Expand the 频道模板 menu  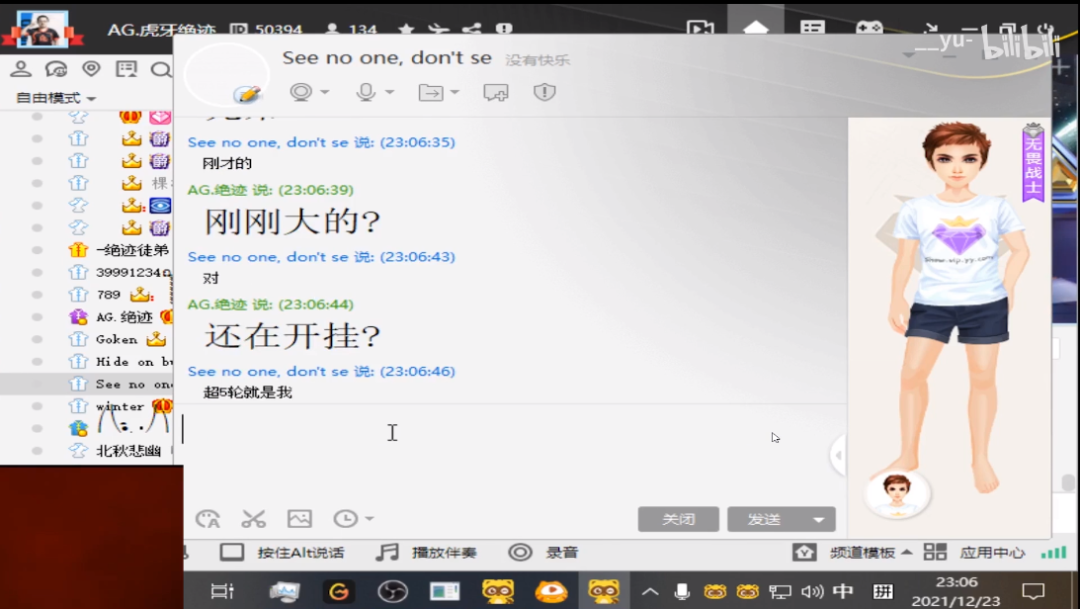pos(871,552)
